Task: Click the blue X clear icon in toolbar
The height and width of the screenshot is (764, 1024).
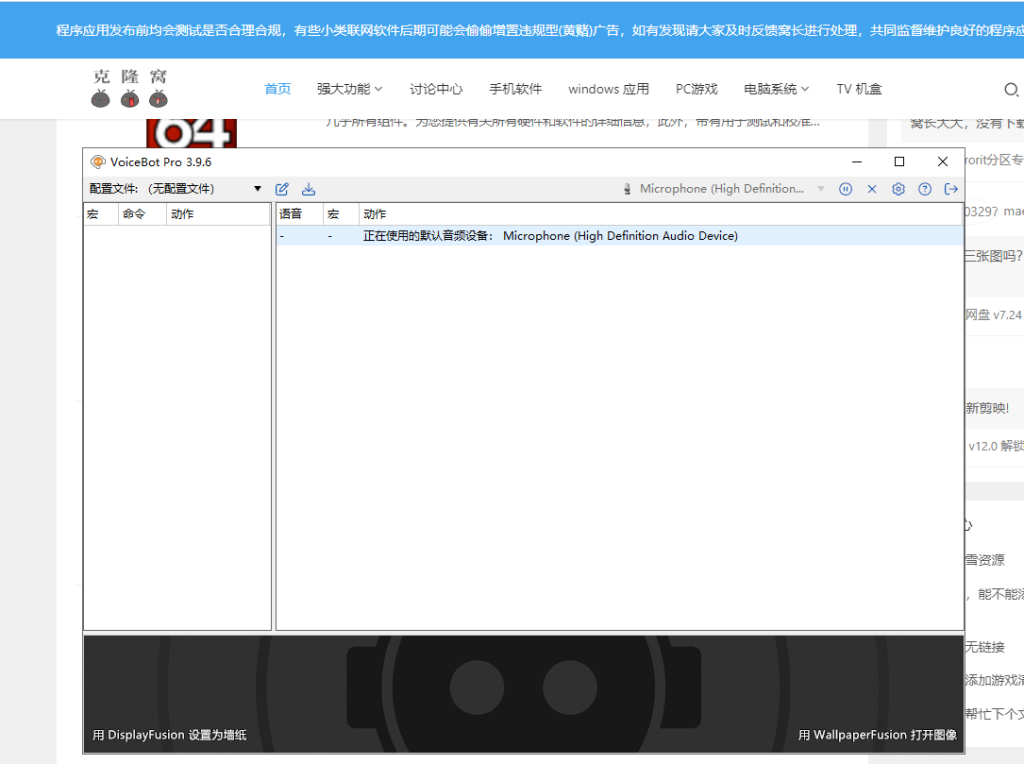Action: coord(872,189)
